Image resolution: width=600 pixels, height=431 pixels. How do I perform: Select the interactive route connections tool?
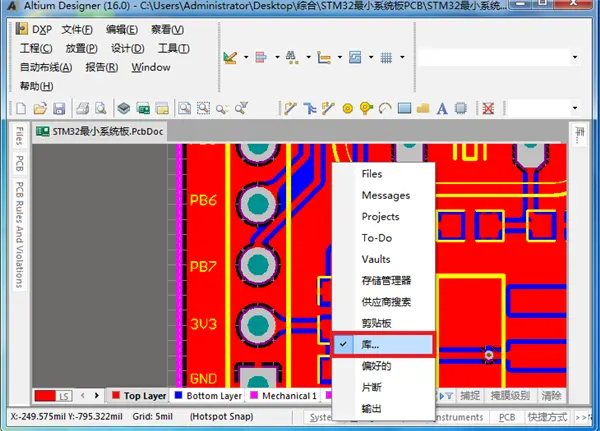pyautogui.click(x=290, y=108)
